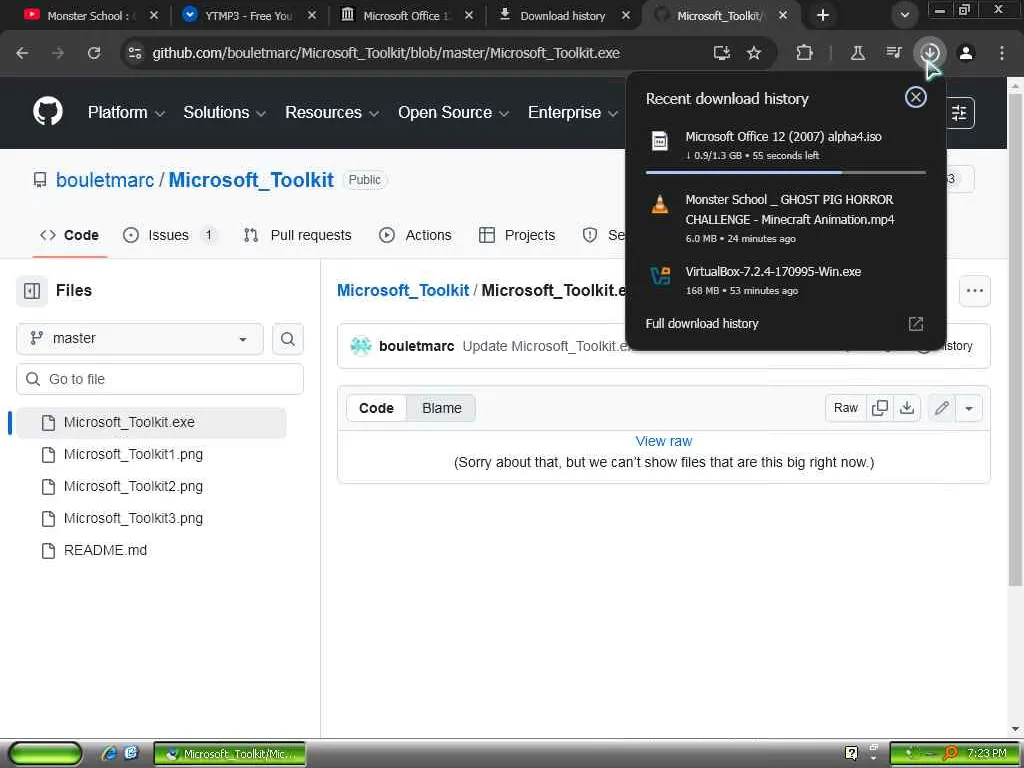Click Full download history link

702,324
